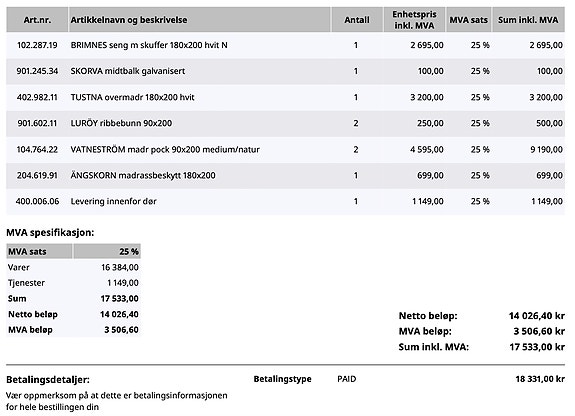Click the Enhetspris inkl. MVA header
Viewport: 575px width, 416px height.
click(x=414, y=20)
